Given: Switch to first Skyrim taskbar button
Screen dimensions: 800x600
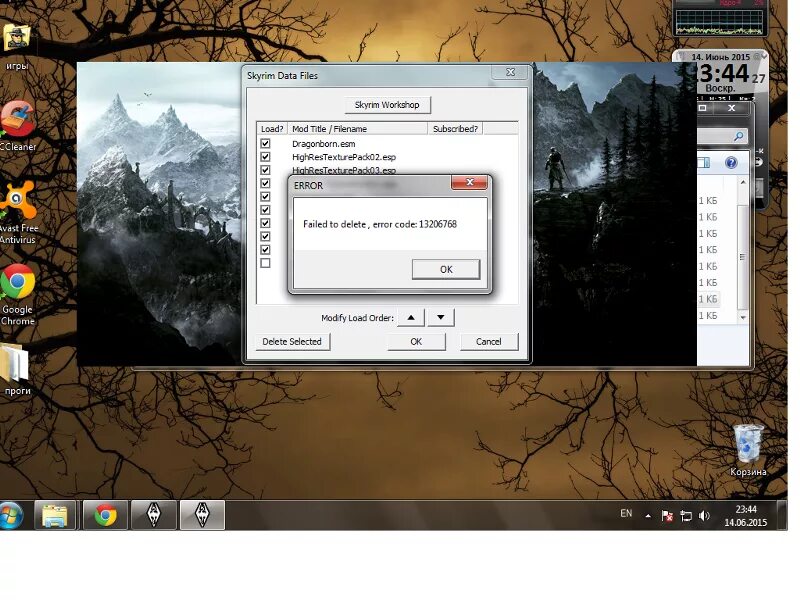Looking at the screenshot, I should (154, 515).
